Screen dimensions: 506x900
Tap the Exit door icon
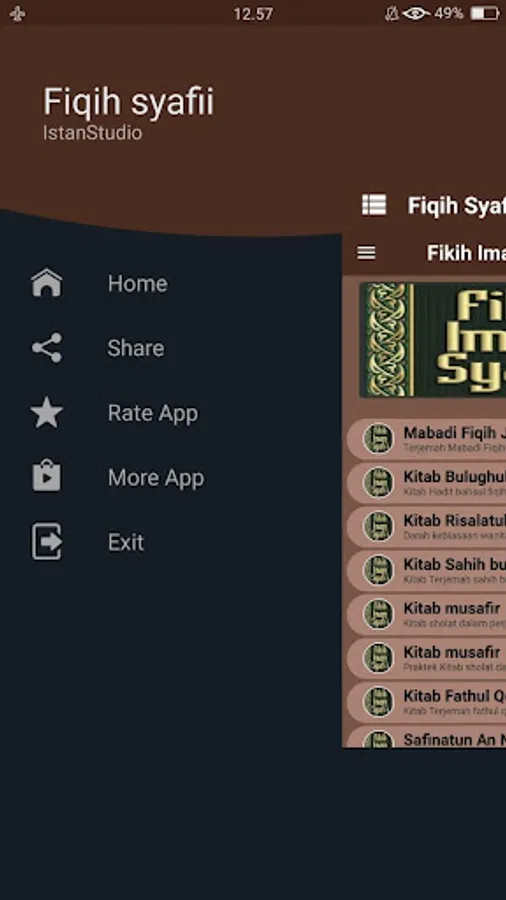pos(46,541)
